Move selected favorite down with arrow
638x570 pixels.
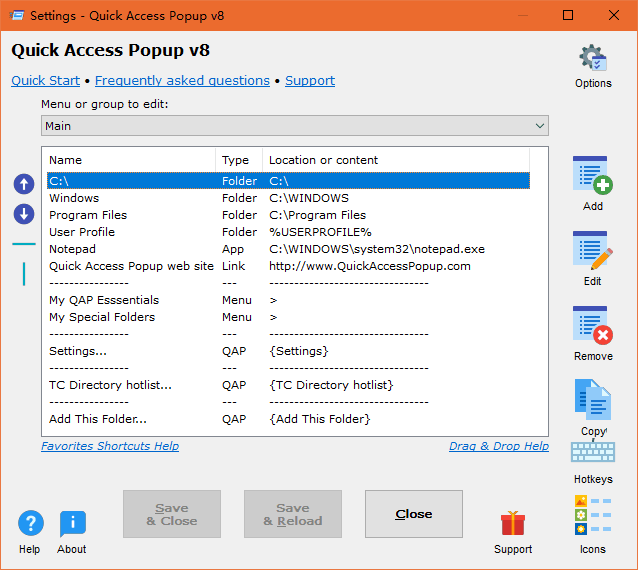pos(24,214)
